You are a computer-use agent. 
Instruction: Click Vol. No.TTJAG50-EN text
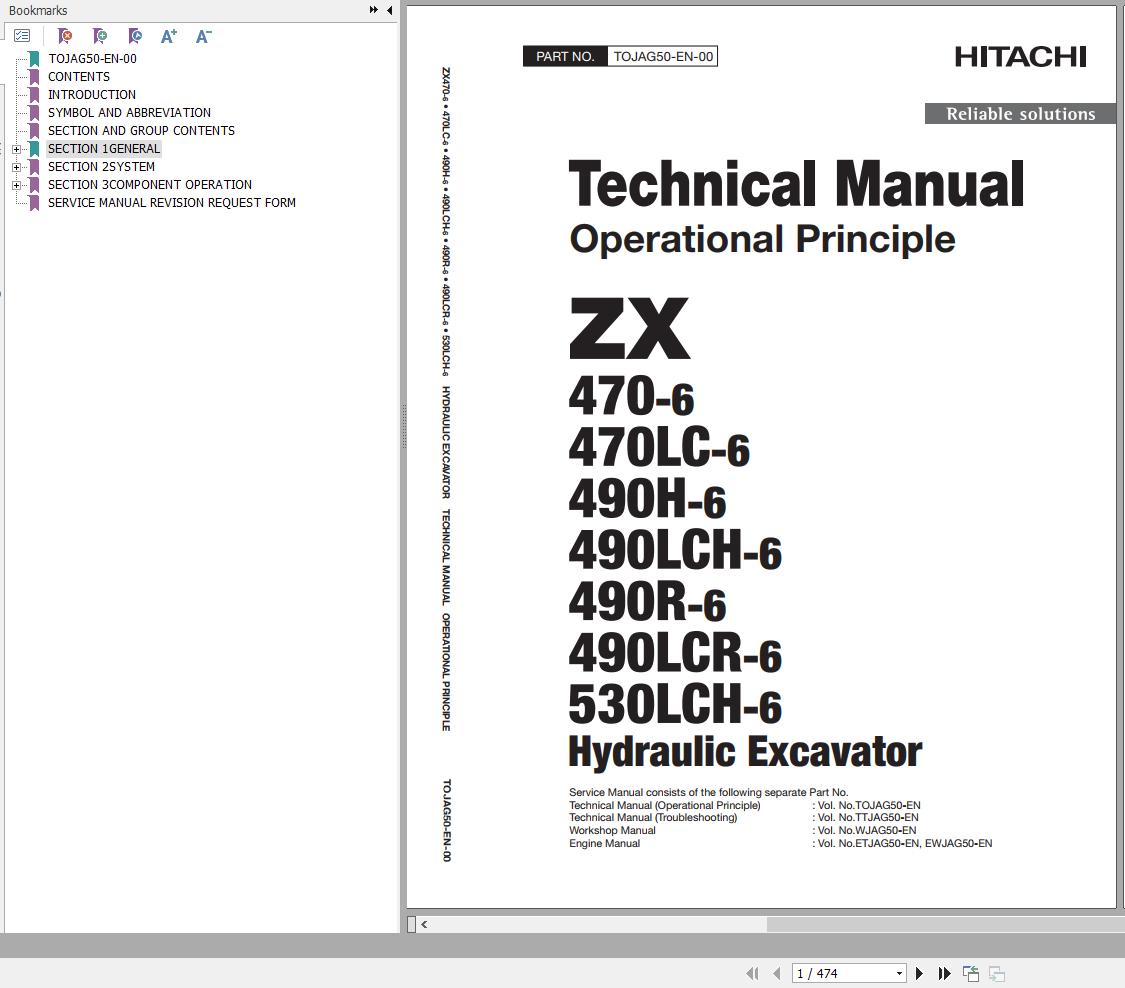click(x=868, y=817)
